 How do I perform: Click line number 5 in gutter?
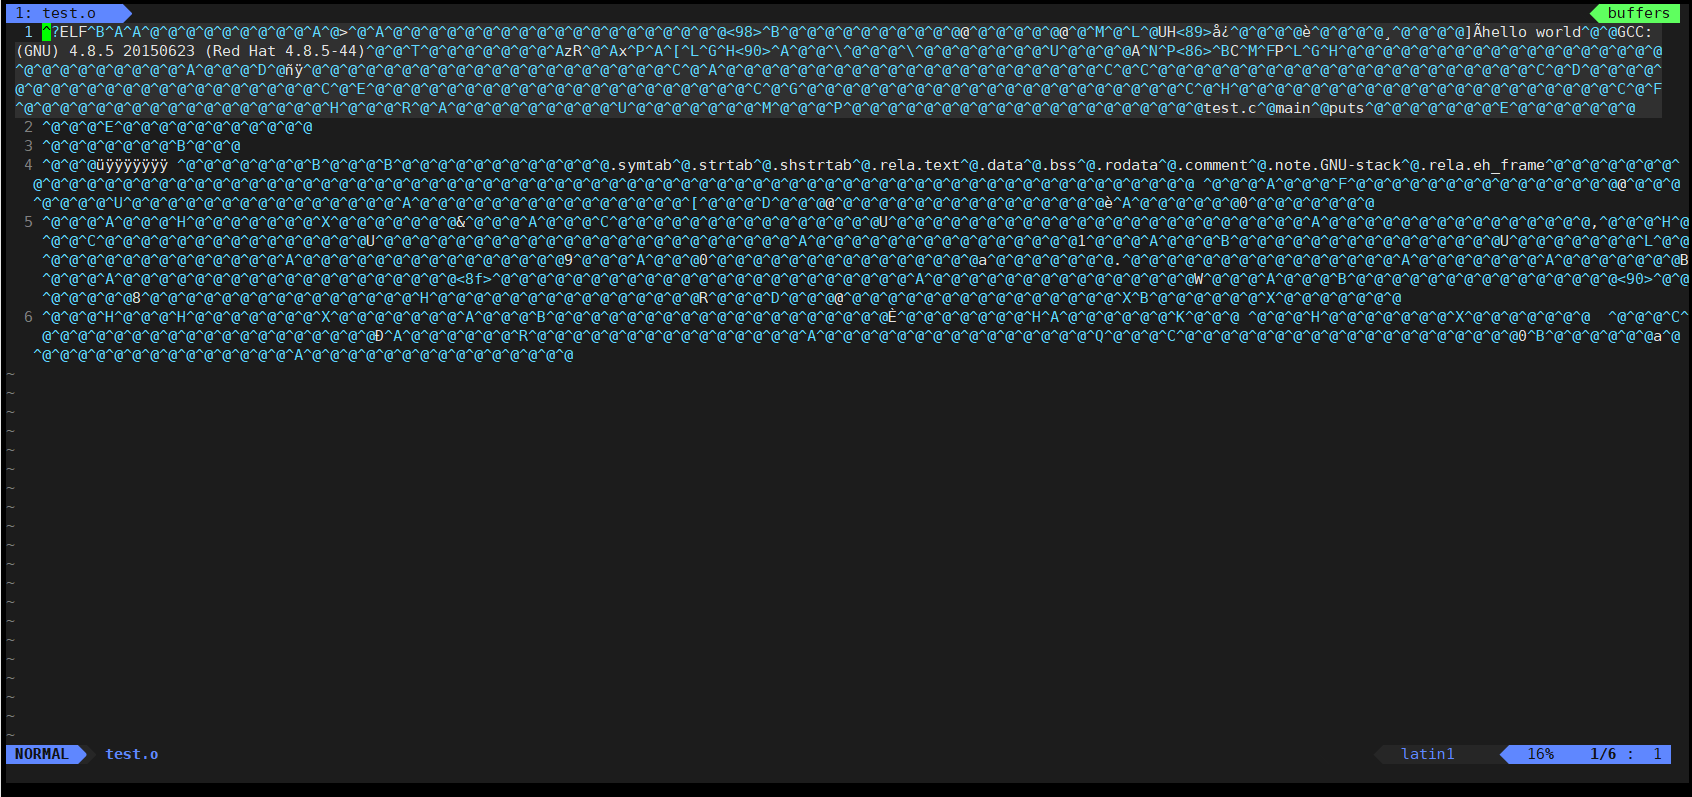pos(28,222)
